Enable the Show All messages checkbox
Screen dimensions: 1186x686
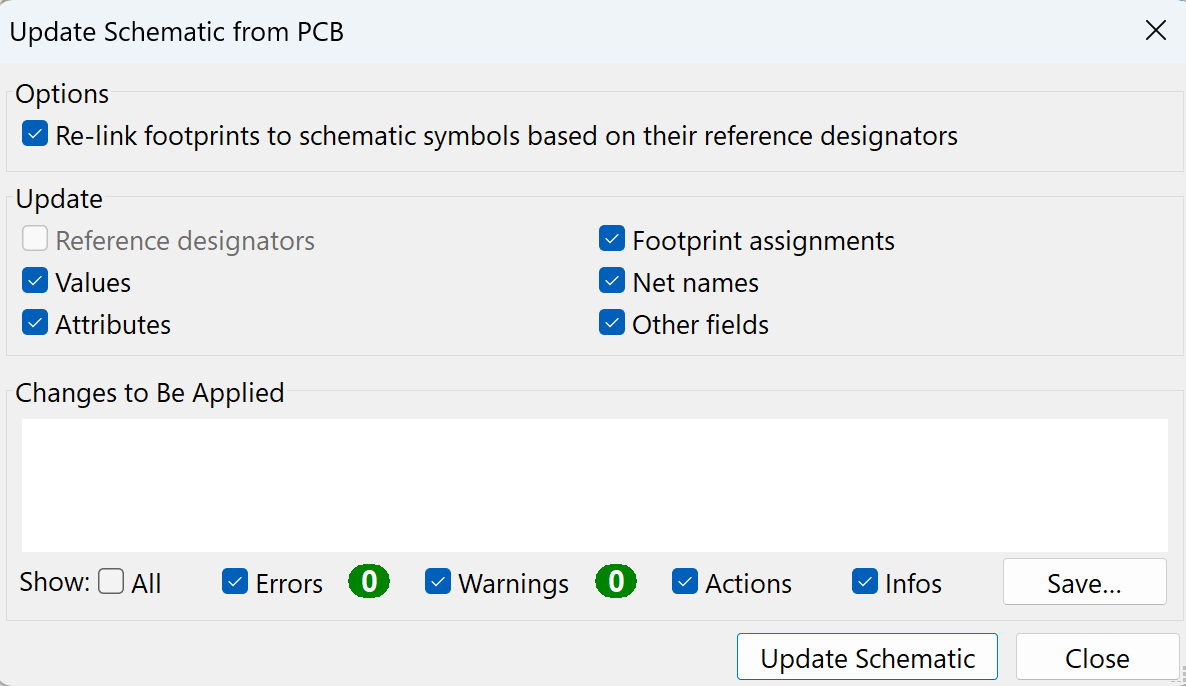[x=111, y=582]
